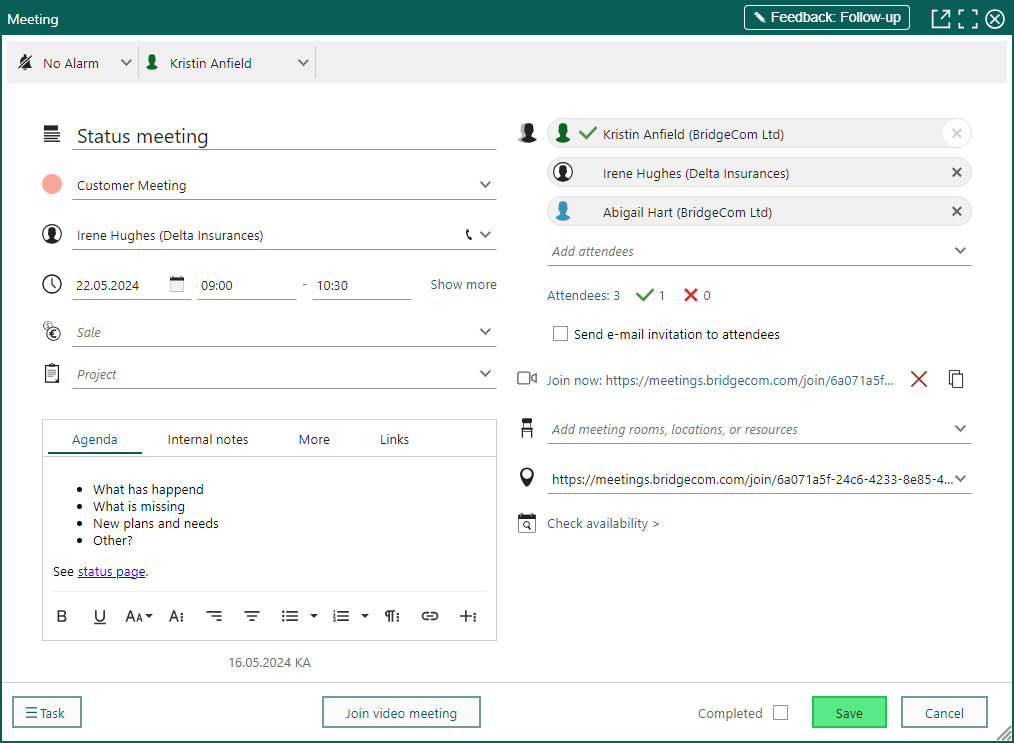Remove the video meeting link with red X
The image size is (1014, 743).
[x=919, y=379]
